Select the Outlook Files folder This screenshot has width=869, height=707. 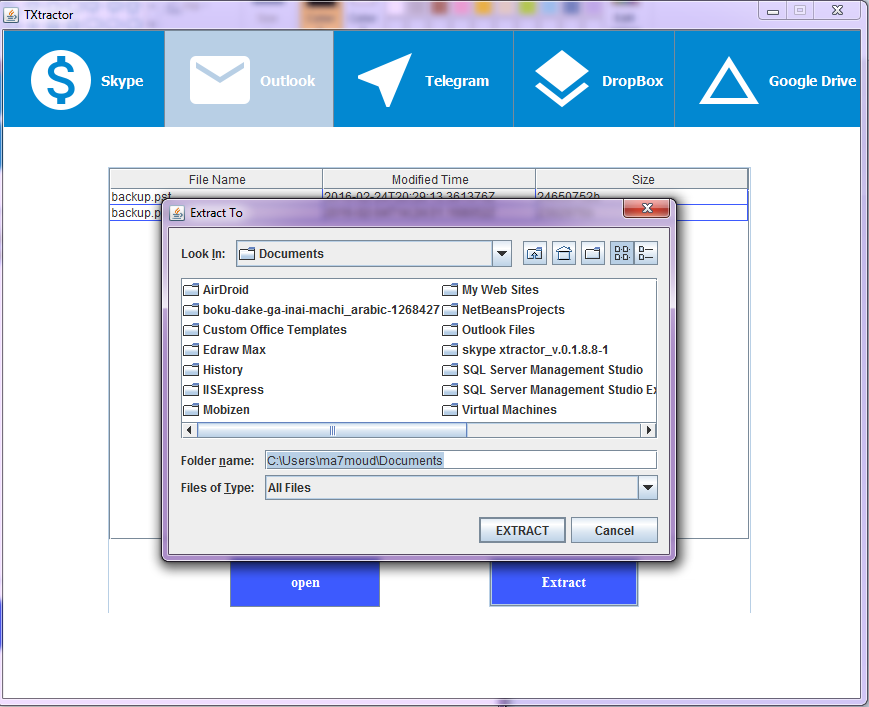pos(488,330)
